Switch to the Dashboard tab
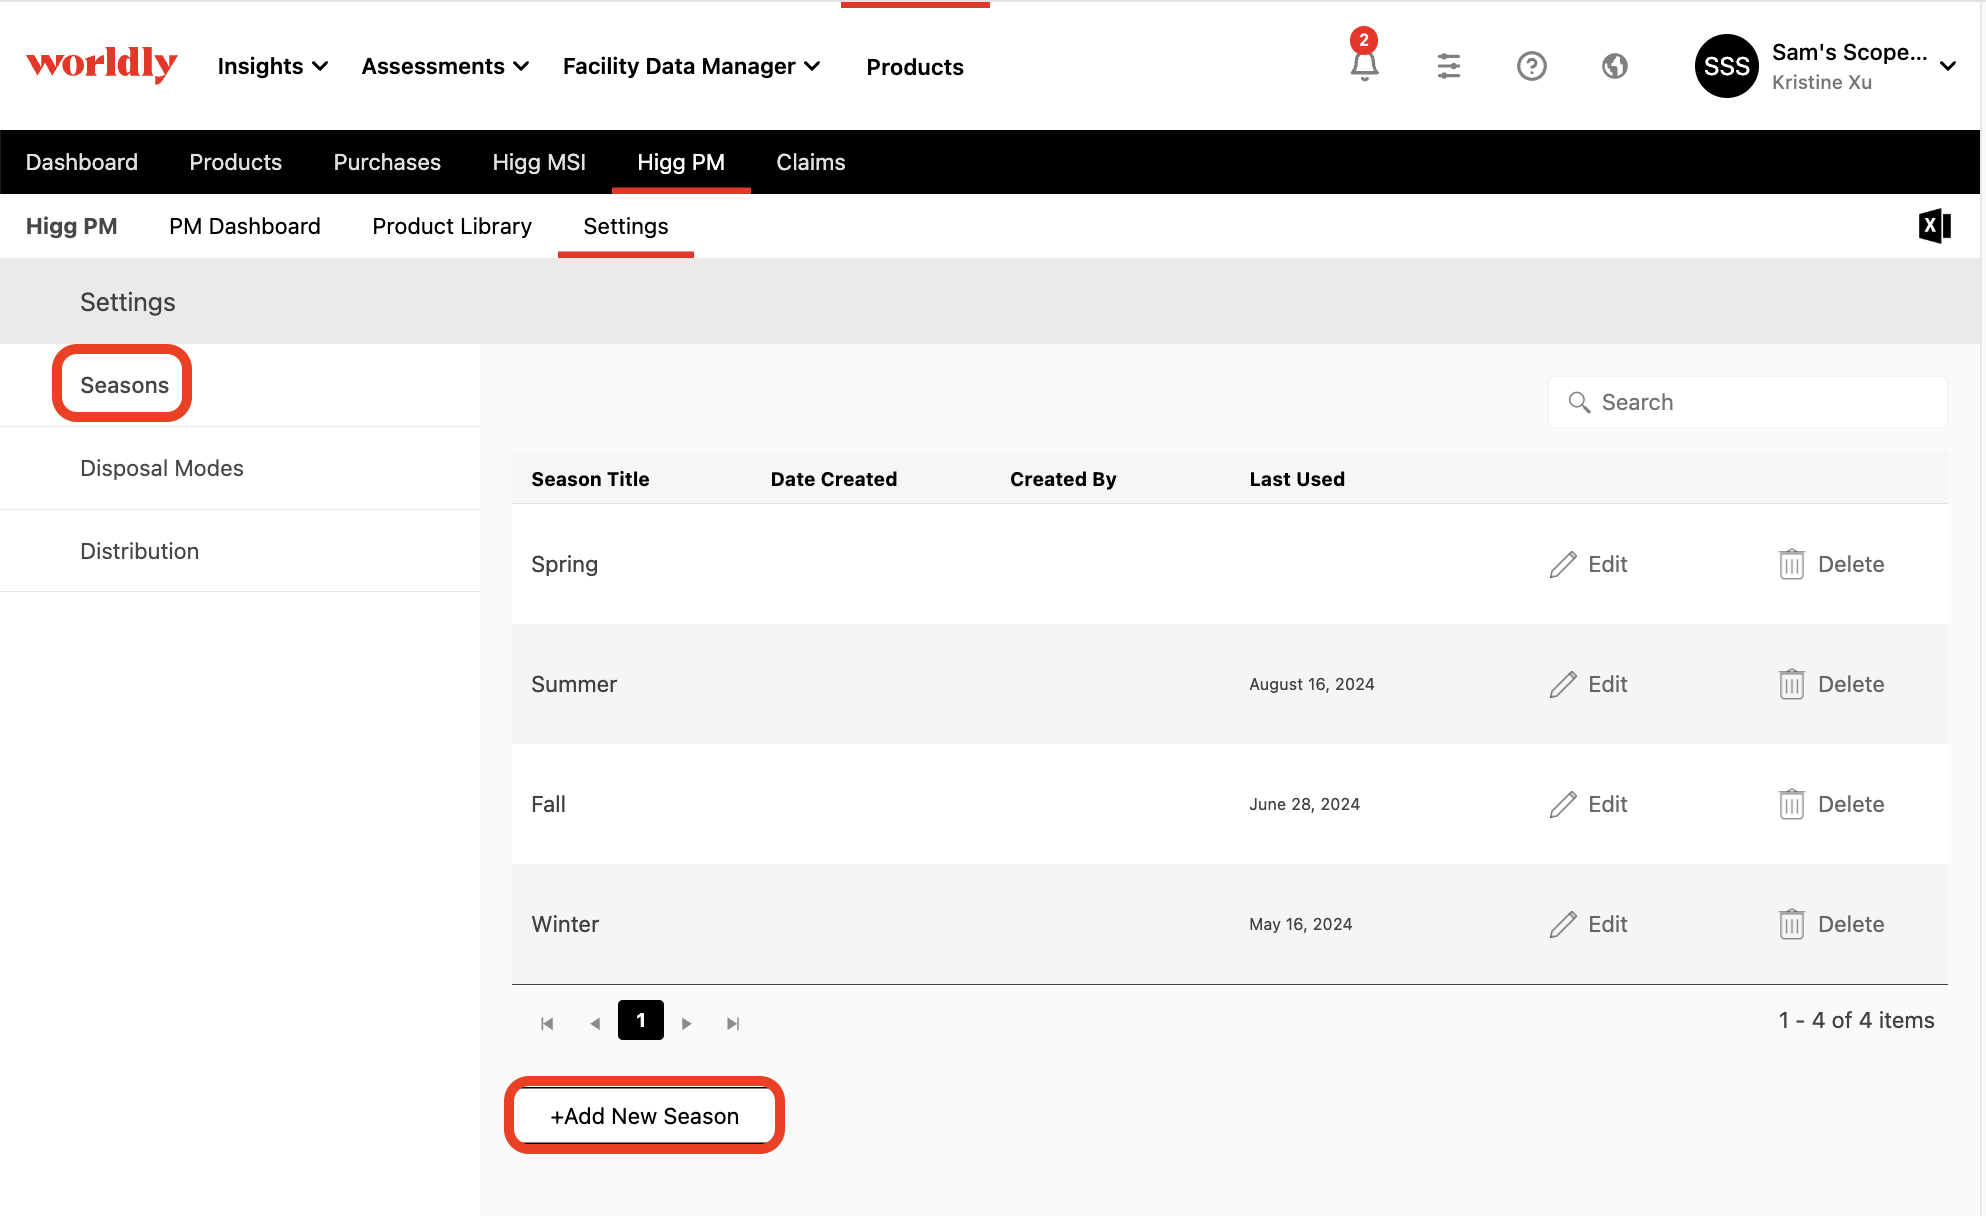This screenshot has width=1986, height=1216. (x=82, y=162)
